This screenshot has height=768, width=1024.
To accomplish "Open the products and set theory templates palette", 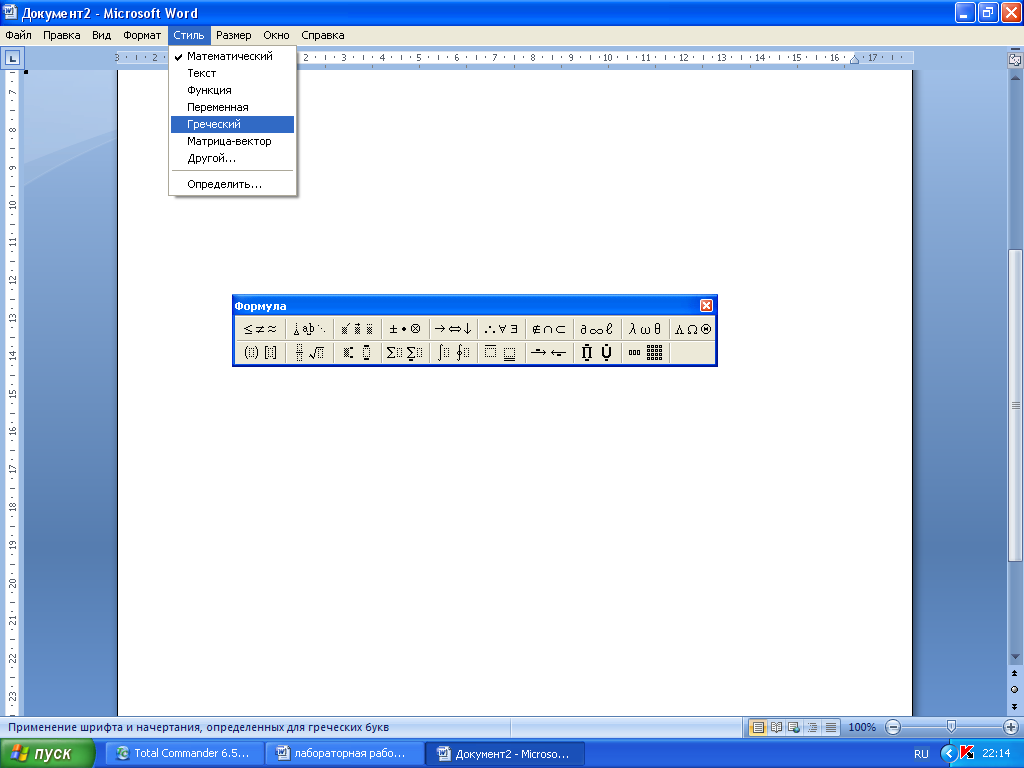I will click(x=597, y=353).
